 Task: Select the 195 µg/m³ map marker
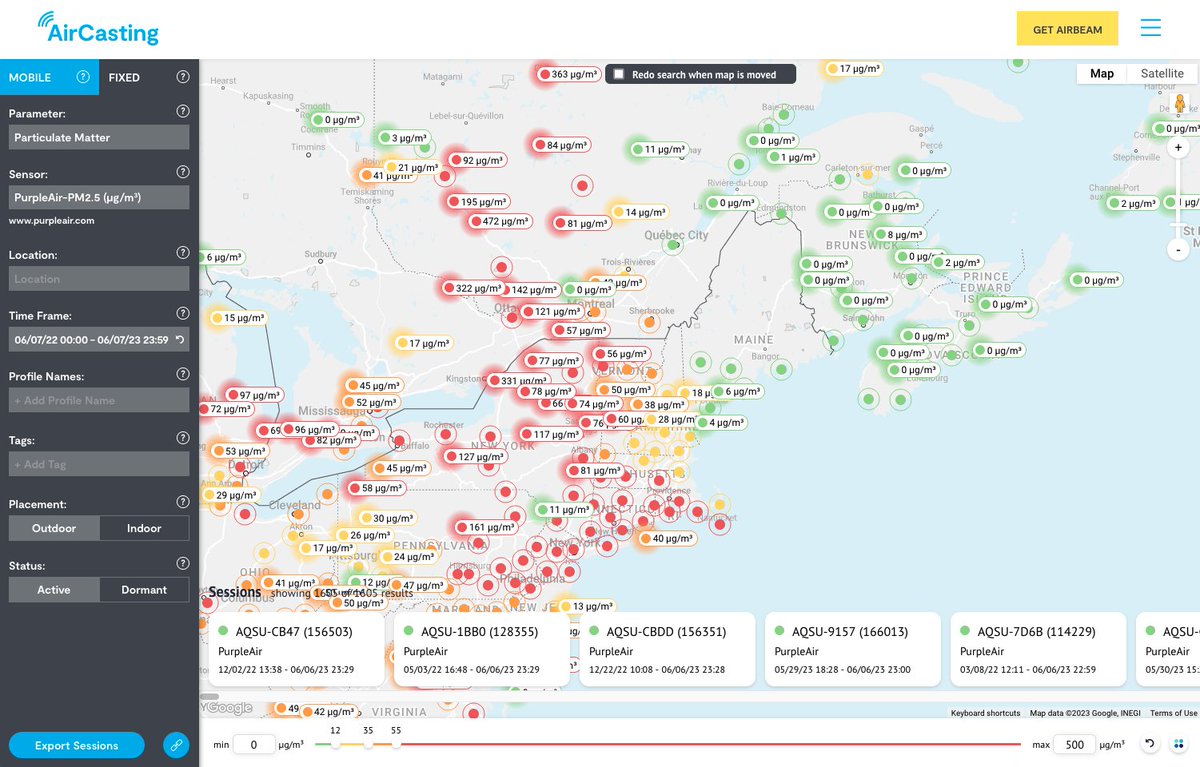click(x=476, y=201)
